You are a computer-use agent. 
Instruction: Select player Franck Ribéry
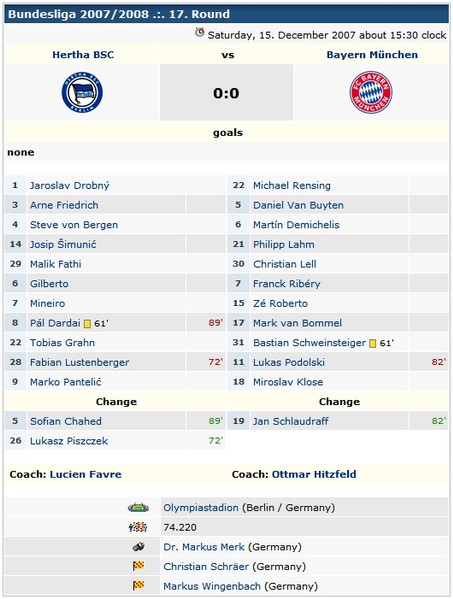(x=286, y=283)
